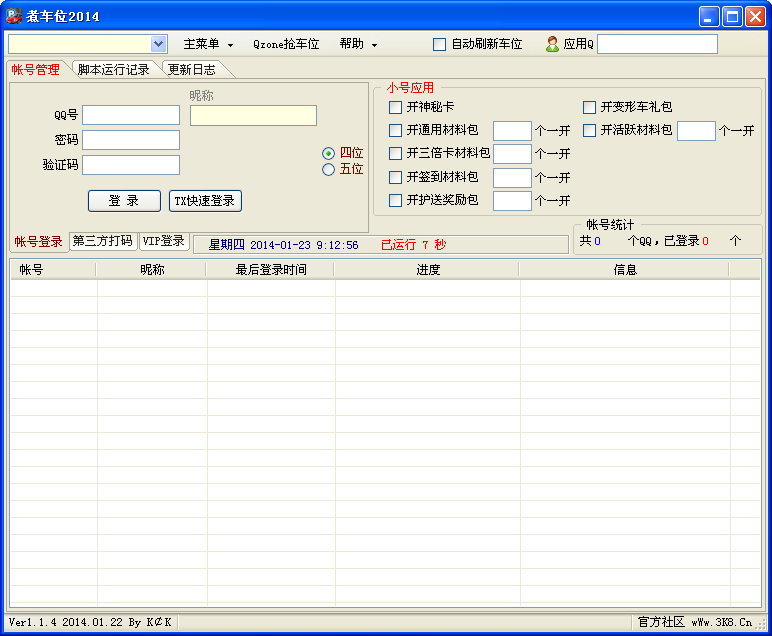Click the TX快速登录 button
This screenshot has width=772, height=636.
(x=205, y=201)
